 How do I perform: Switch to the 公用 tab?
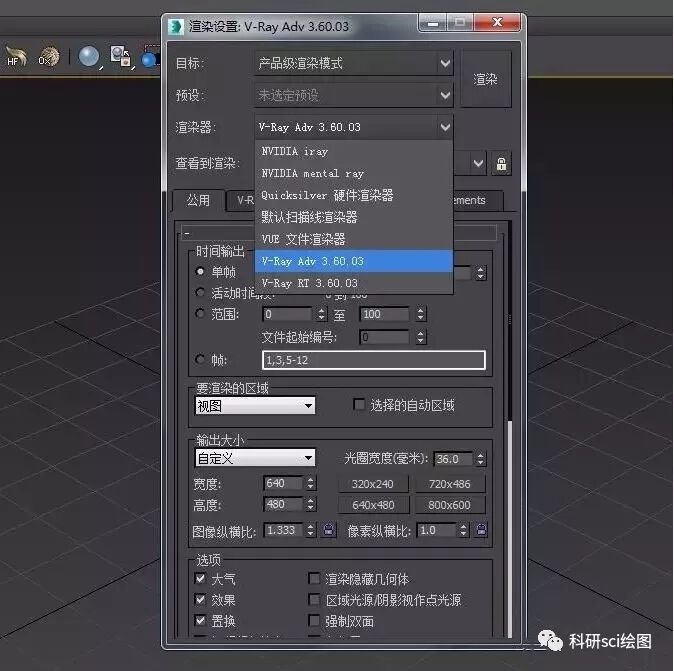pyautogui.click(x=198, y=200)
